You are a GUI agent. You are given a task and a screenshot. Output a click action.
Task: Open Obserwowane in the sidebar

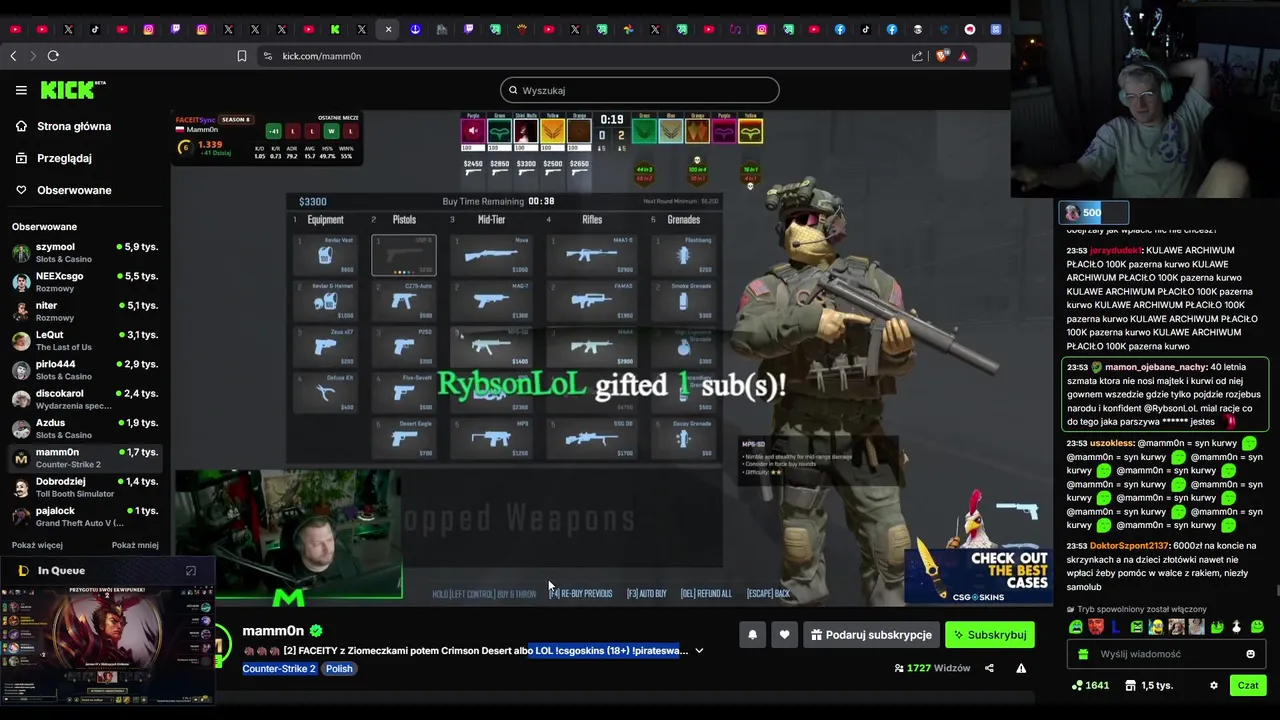(74, 190)
